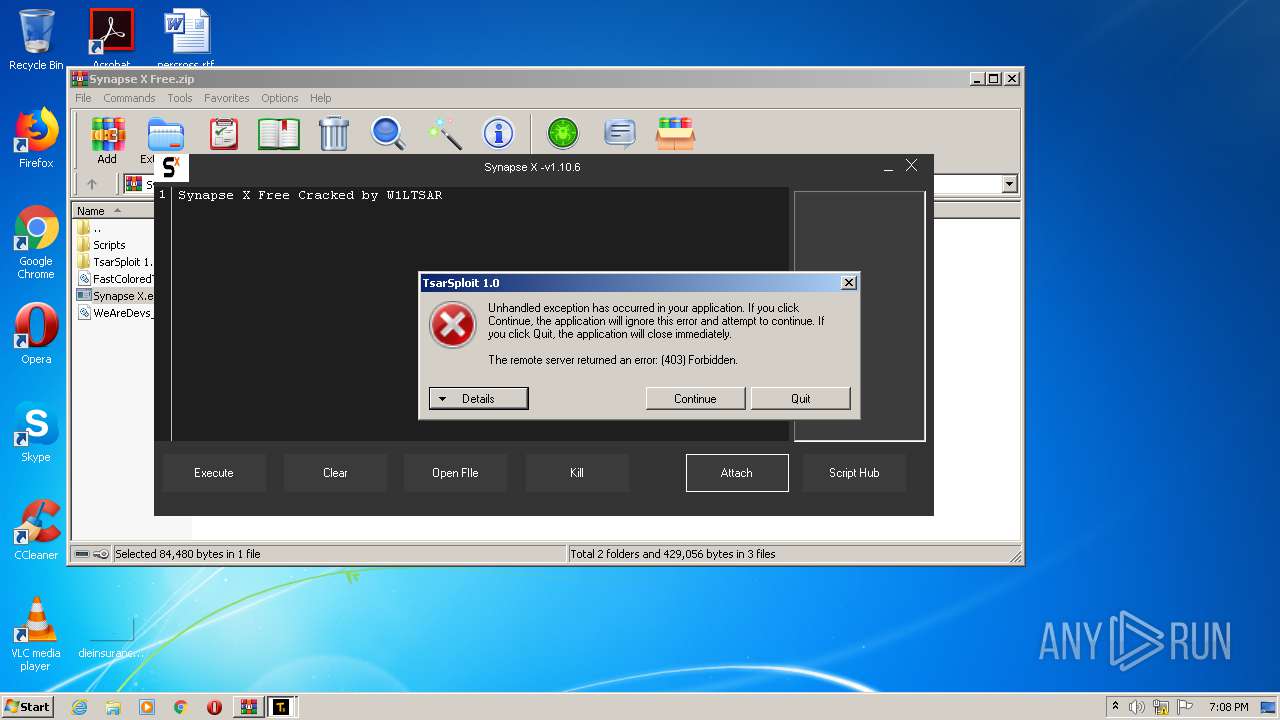Open Google Chrome desktop shortcut
Viewport: 1280px width, 720px height.
[36, 243]
